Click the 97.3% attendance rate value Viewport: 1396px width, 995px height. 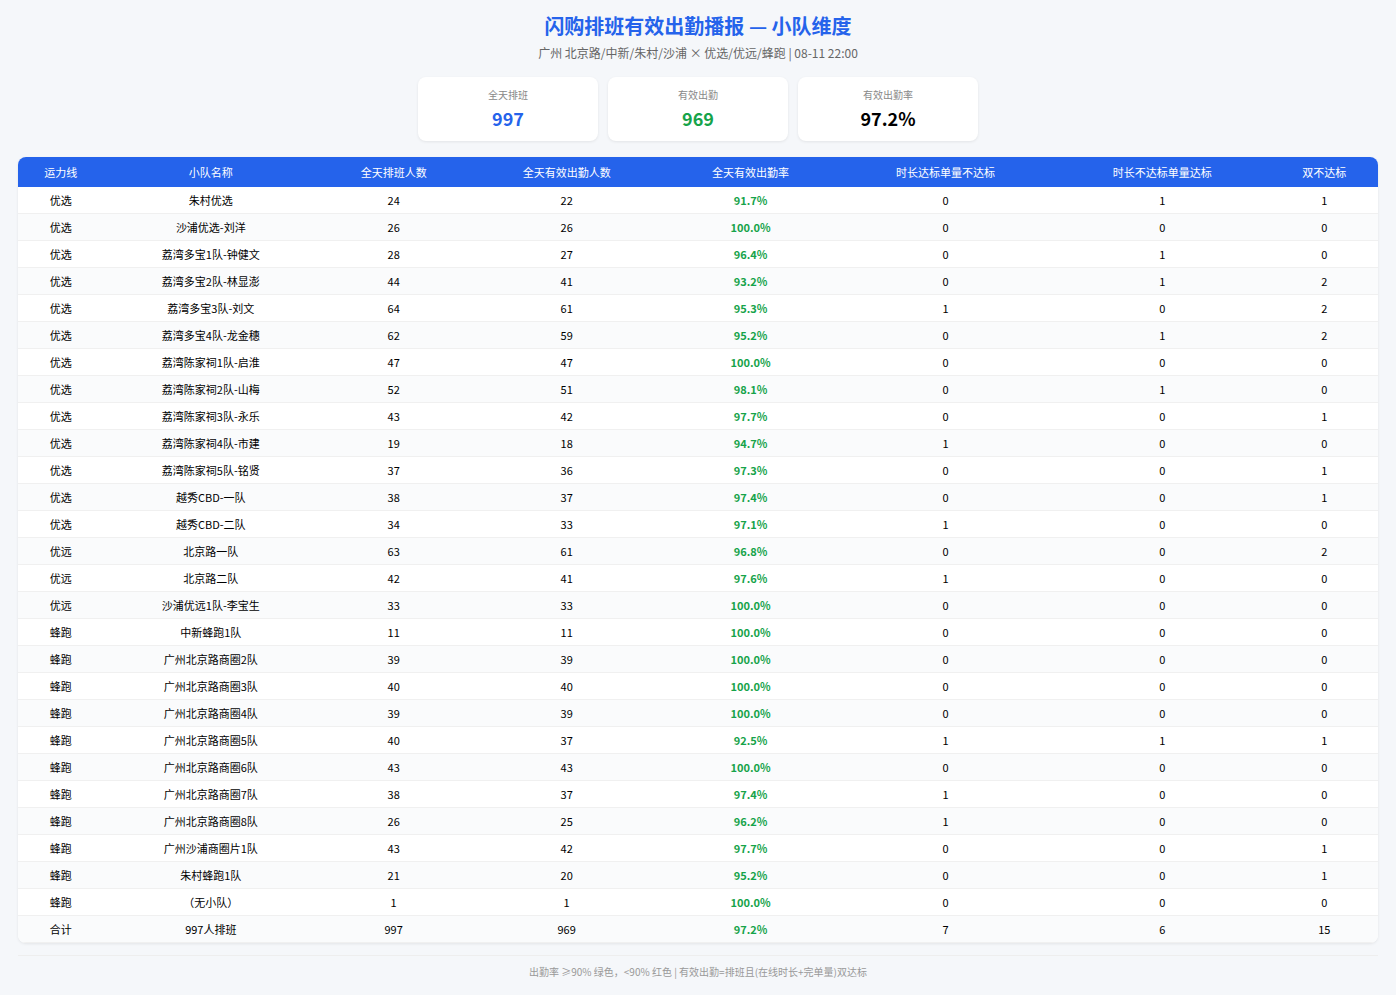tap(751, 471)
